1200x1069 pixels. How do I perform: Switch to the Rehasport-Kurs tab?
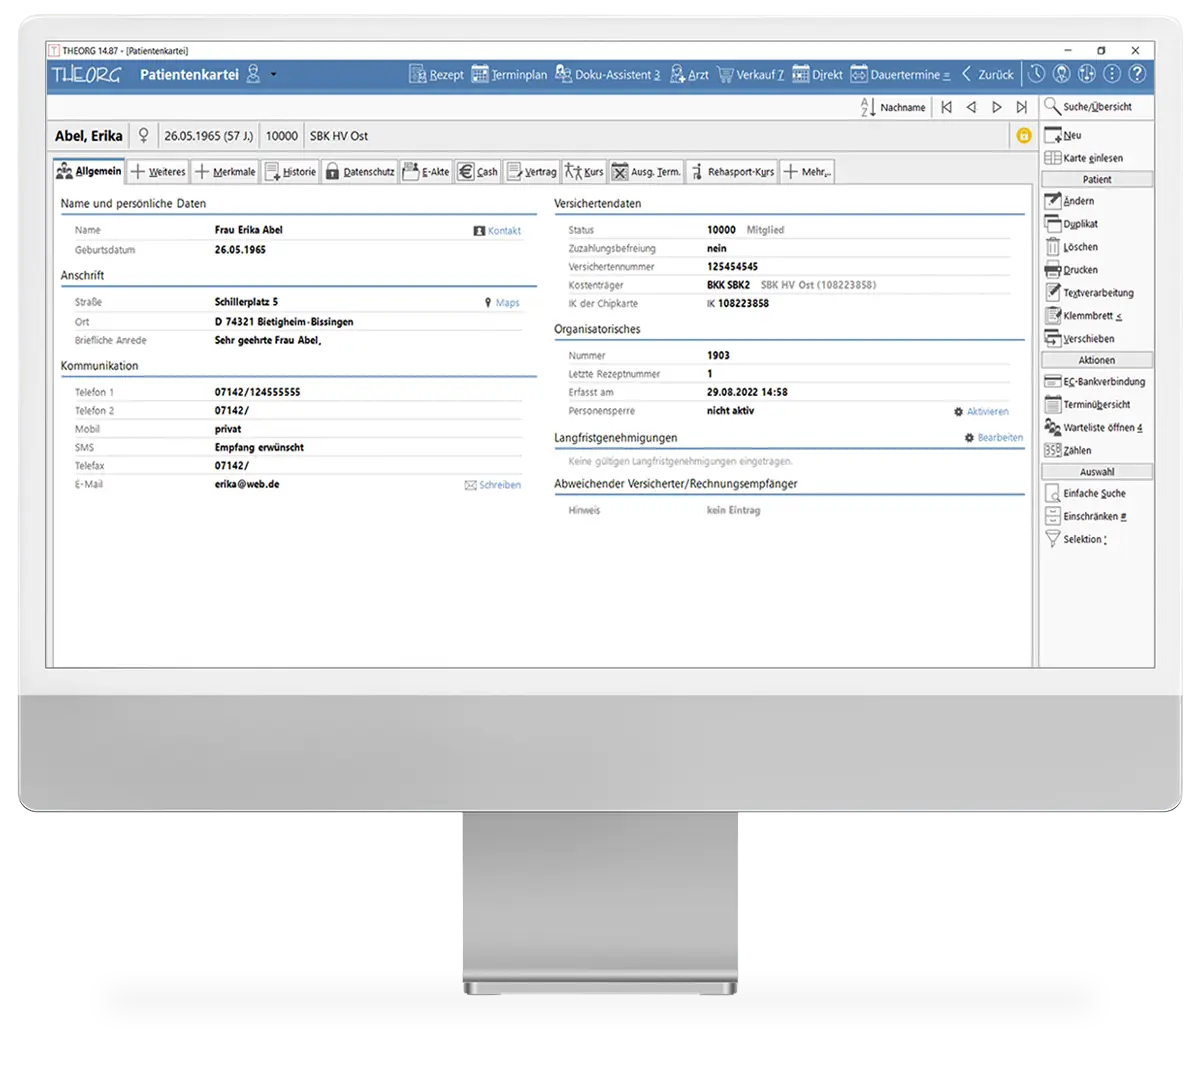click(732, 172)
